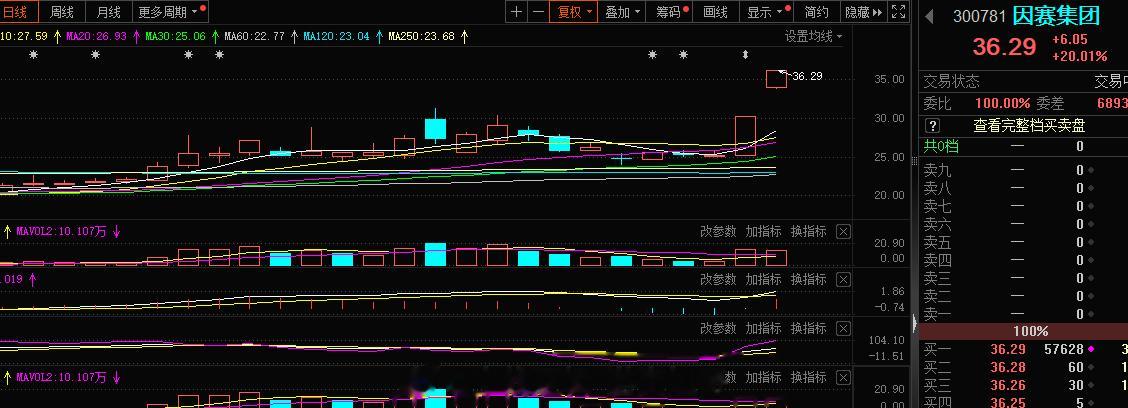Open the 设置均线 moving average settings dropdown

tap(813, 36)
